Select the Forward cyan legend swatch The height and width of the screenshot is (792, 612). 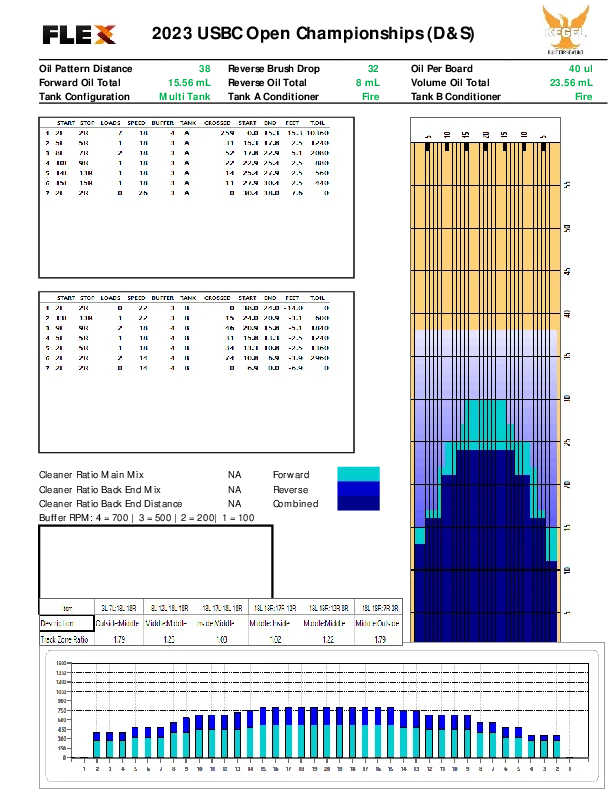point(358,474)
